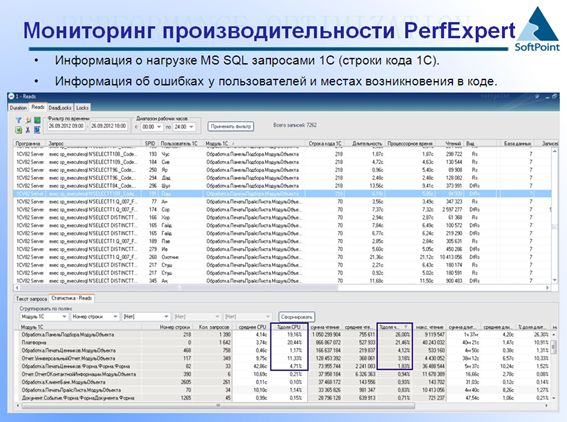Sort by Строка кода 1С column header
The width and height of the screenshot is (567, 422).
[325, 144]
